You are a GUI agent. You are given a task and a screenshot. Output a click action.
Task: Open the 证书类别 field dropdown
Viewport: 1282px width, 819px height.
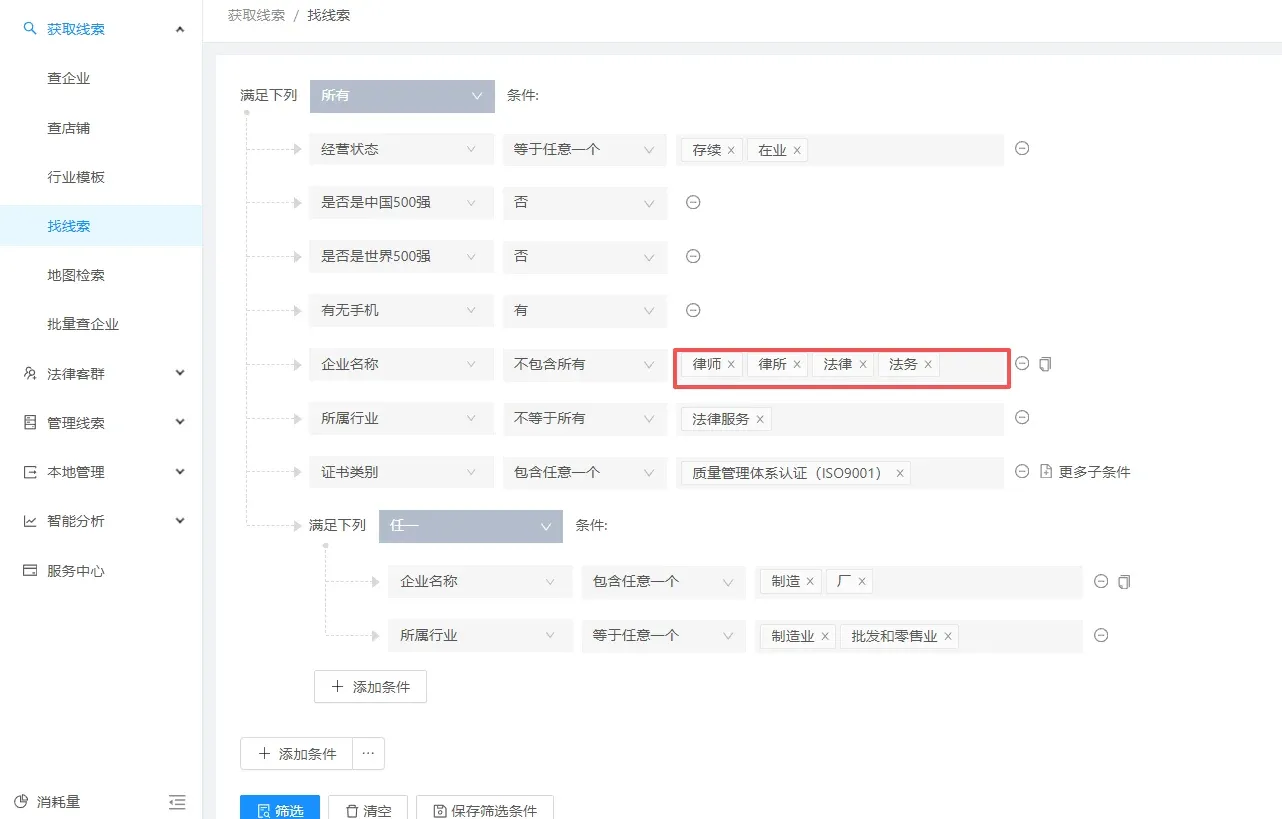[x=401, y=472]
